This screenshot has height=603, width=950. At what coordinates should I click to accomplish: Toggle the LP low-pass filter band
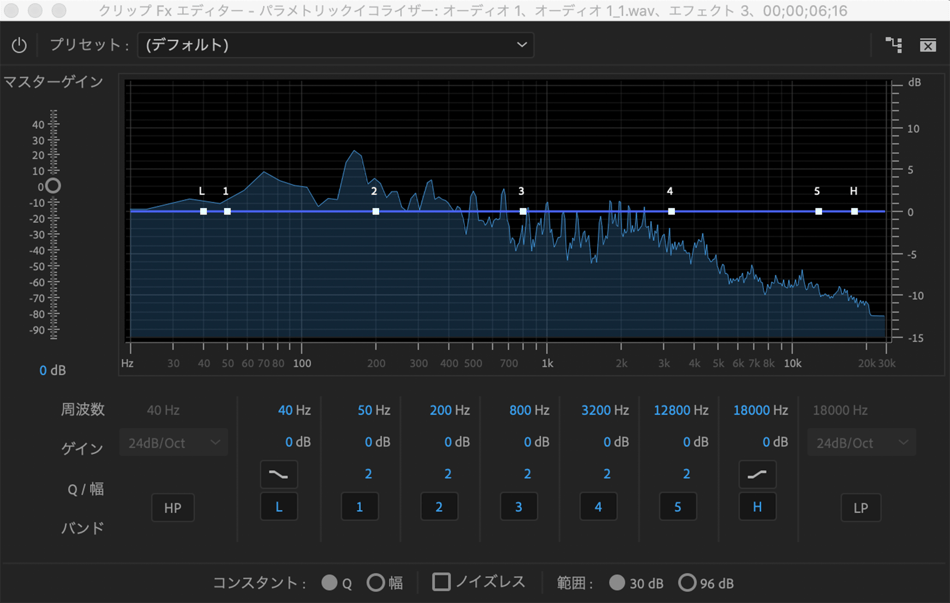[x=860, y=507]
